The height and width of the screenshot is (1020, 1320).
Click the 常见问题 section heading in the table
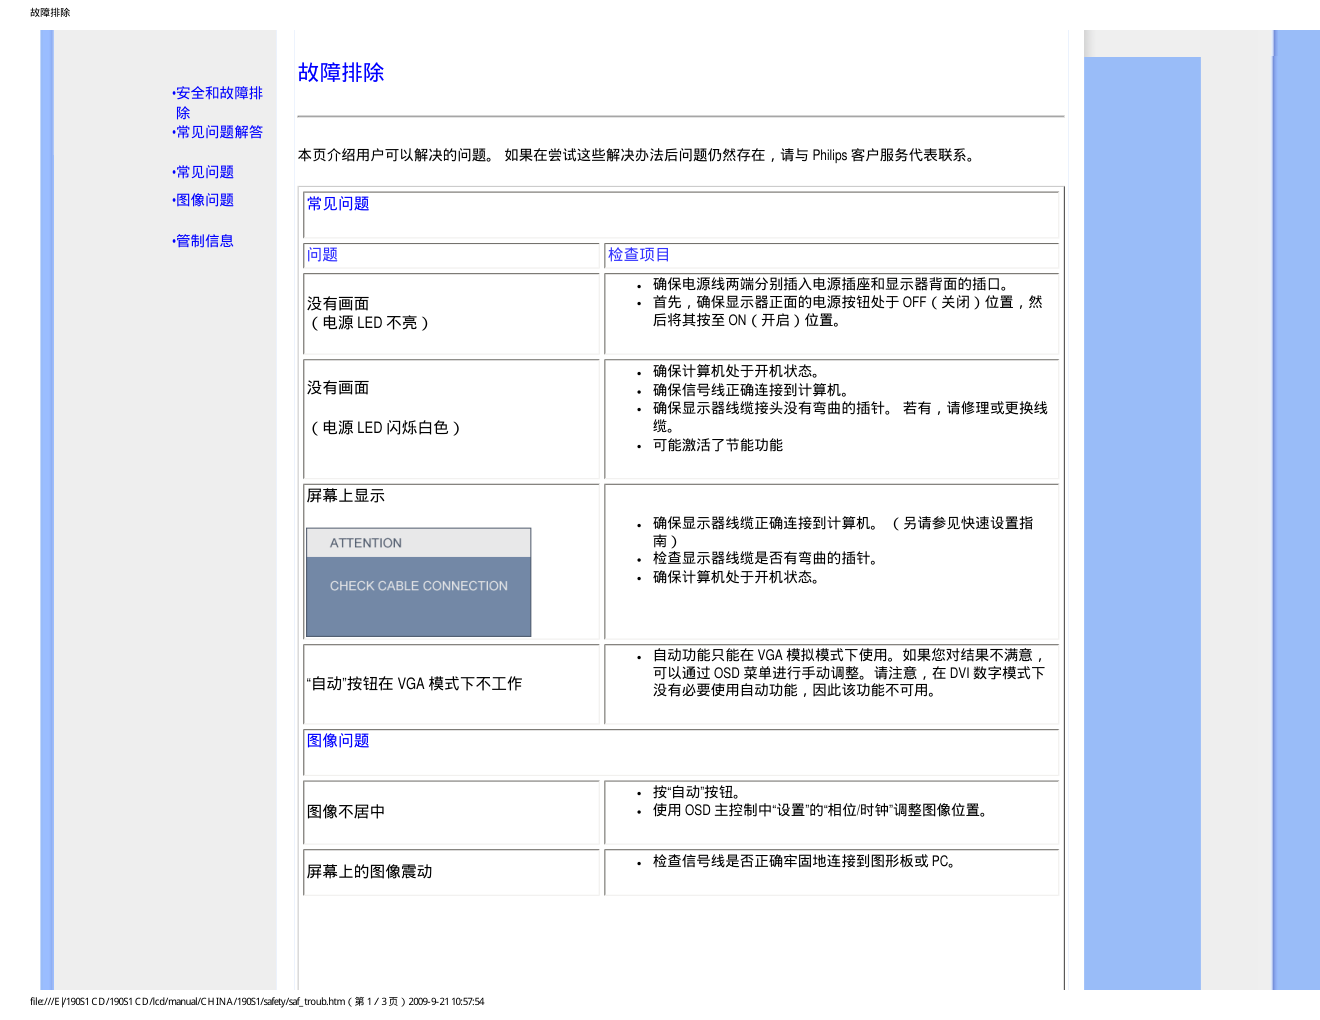pyautogui.click(x=338, y=204)
